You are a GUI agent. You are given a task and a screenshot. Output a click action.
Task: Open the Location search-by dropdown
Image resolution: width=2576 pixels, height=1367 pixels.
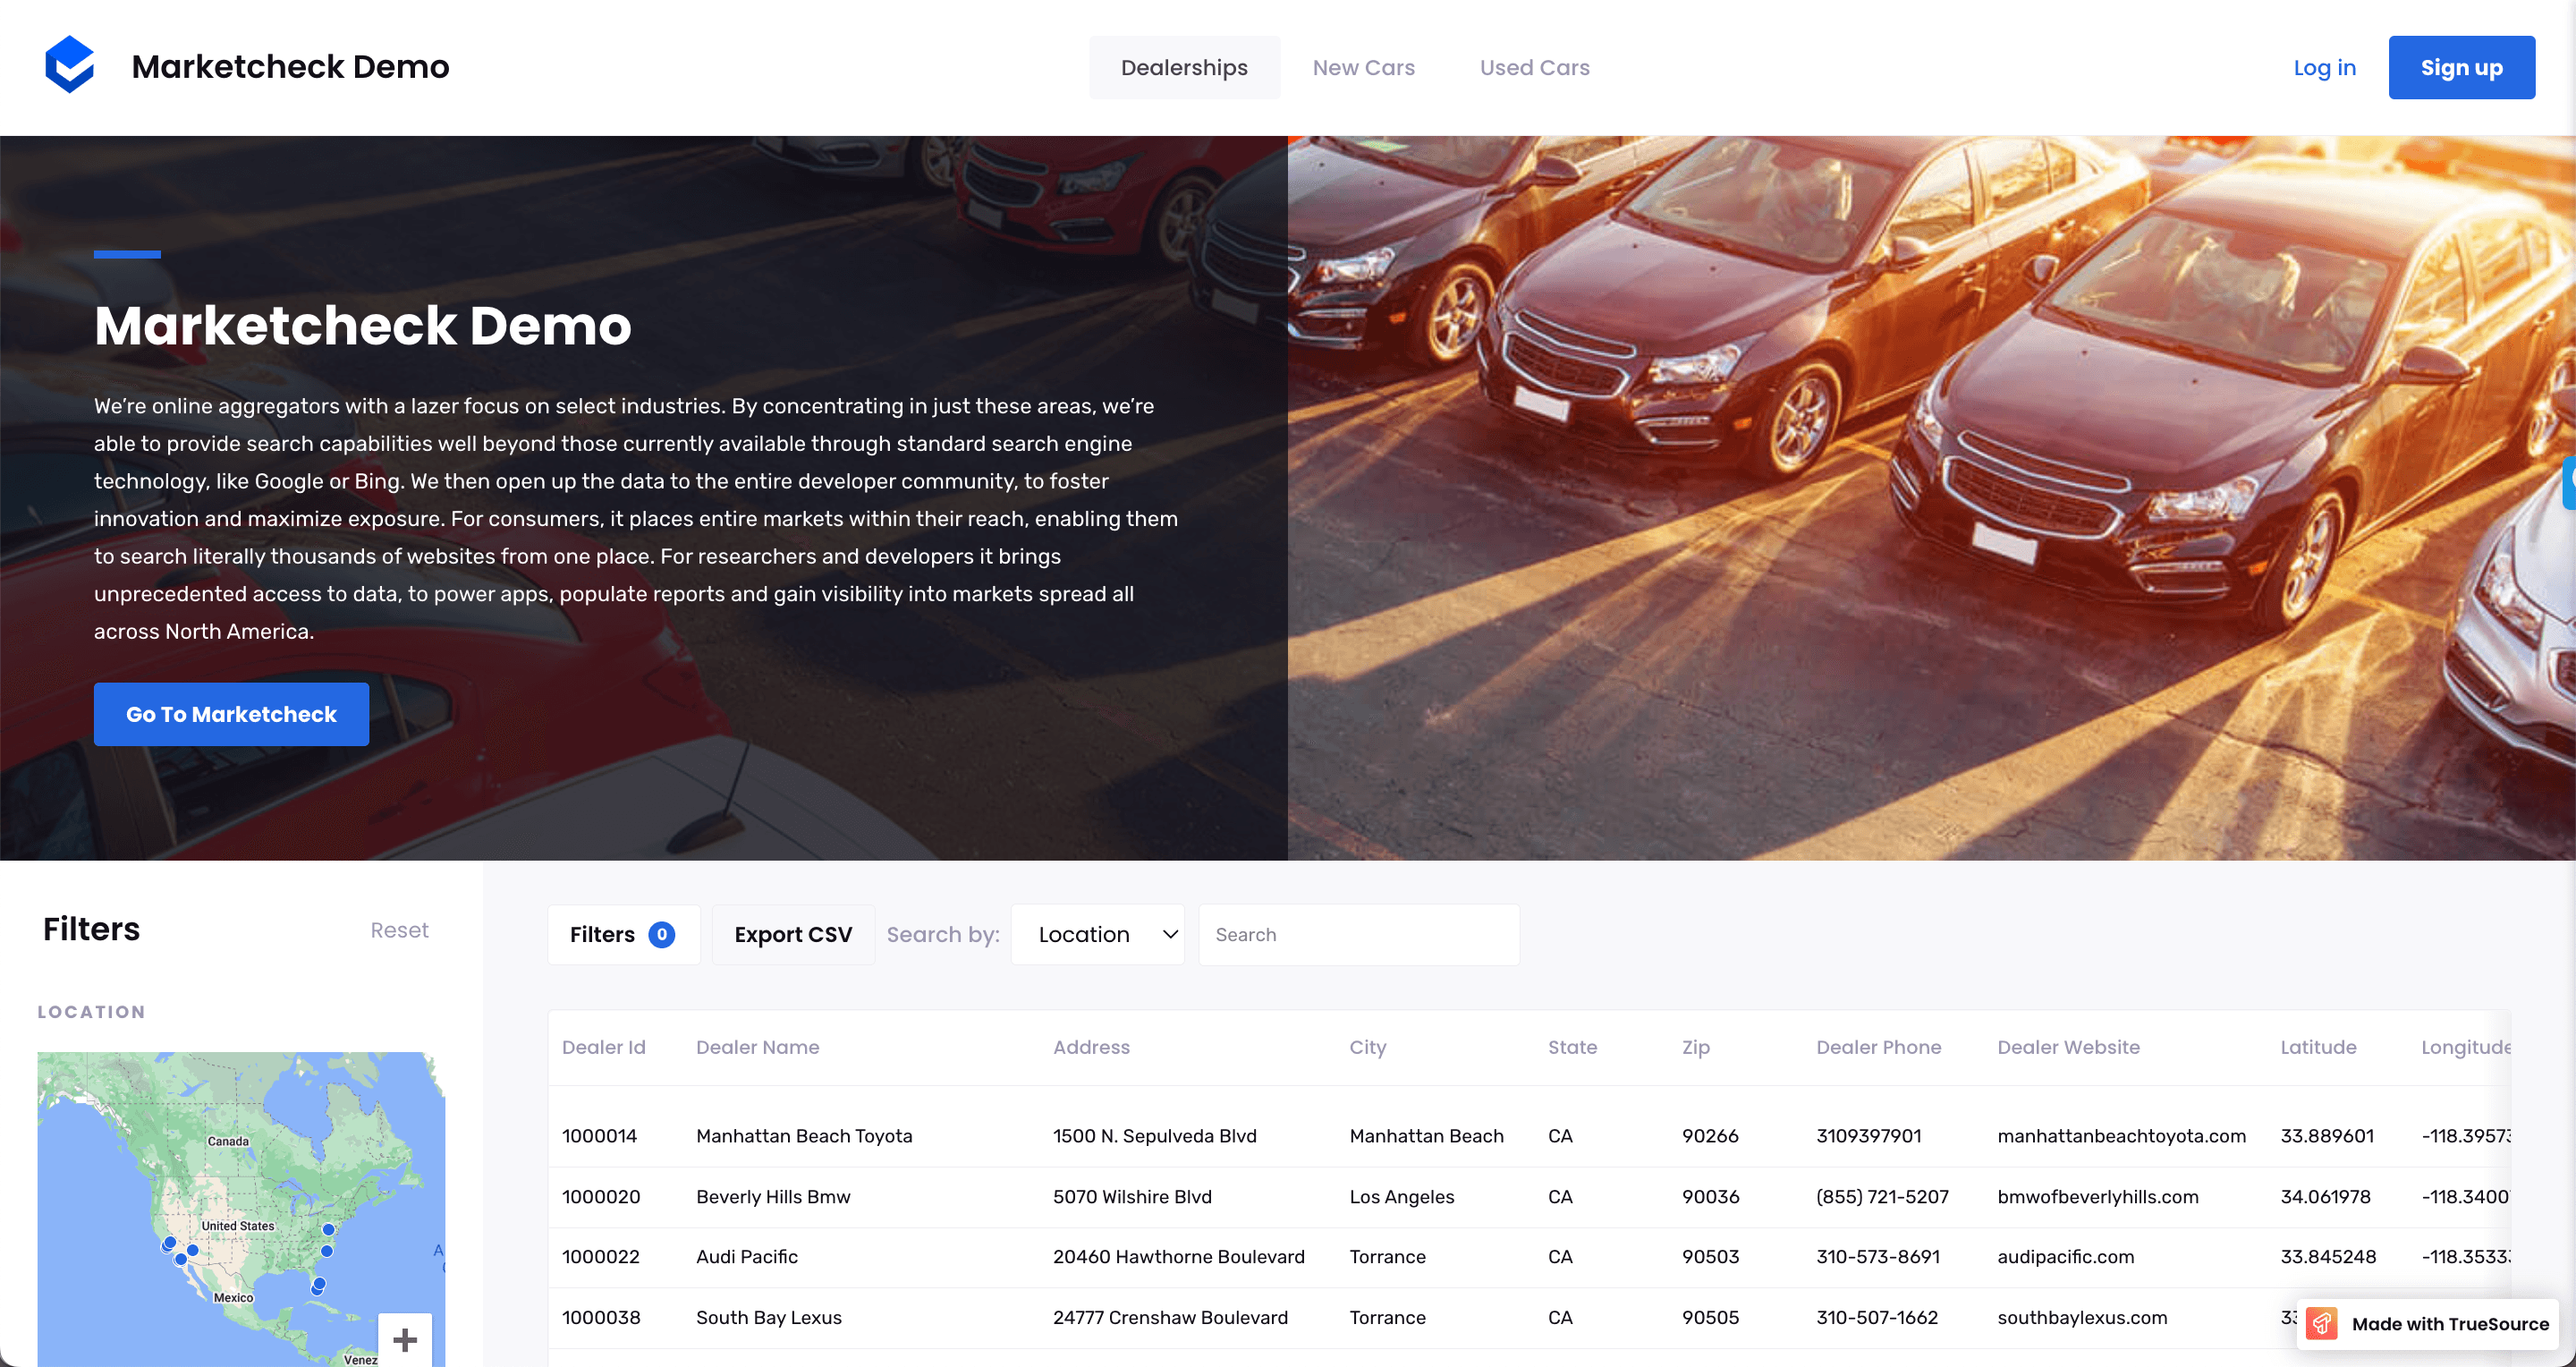point(1098,934)
